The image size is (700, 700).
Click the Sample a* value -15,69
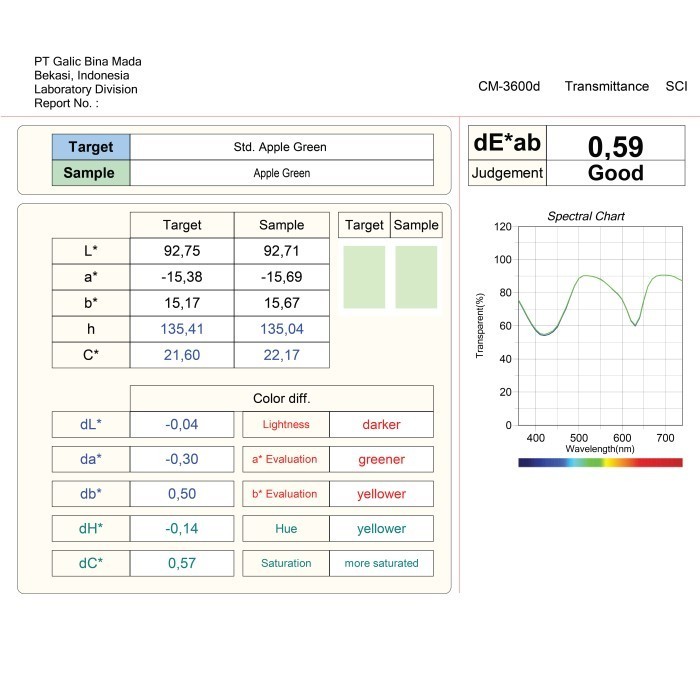[x=282, y=277]
